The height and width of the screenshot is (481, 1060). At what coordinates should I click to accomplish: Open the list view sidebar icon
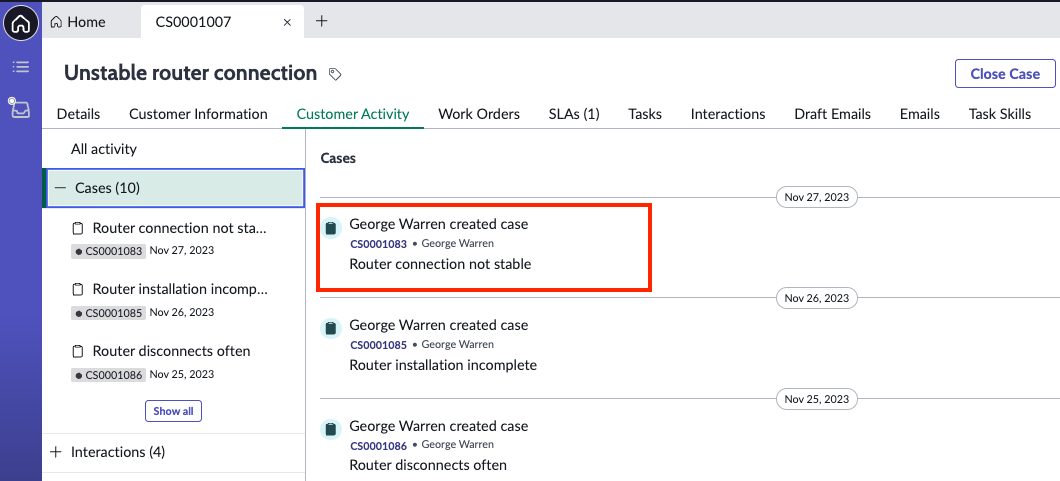pos(21,67)
